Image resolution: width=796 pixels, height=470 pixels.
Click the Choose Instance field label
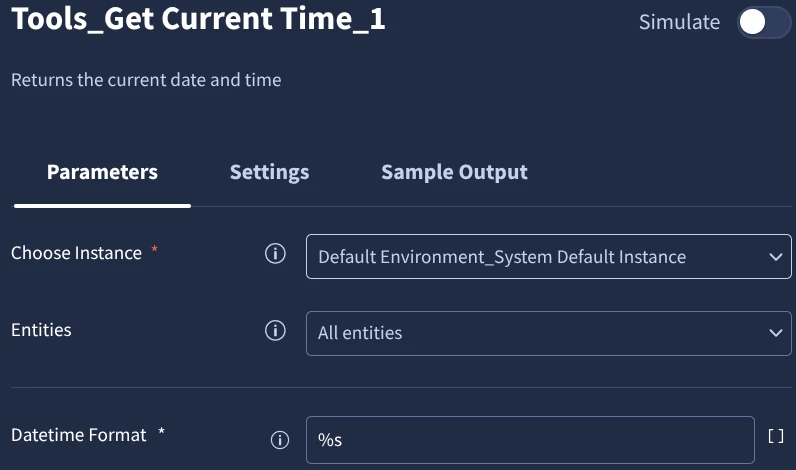pos(77,253)
